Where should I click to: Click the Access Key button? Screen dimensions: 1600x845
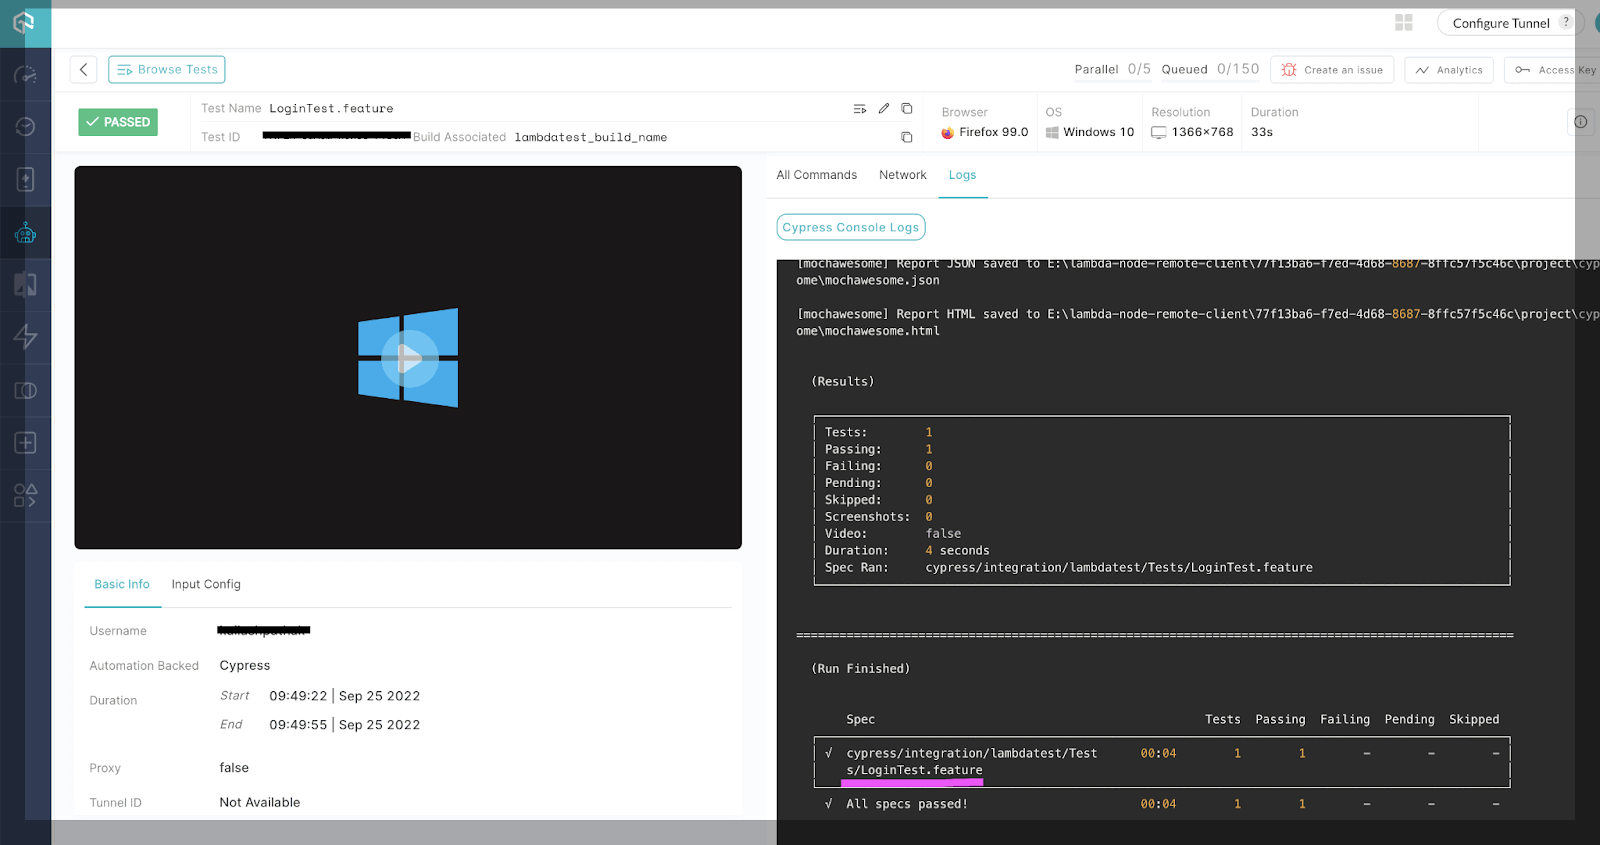[x=1554, y=70]
